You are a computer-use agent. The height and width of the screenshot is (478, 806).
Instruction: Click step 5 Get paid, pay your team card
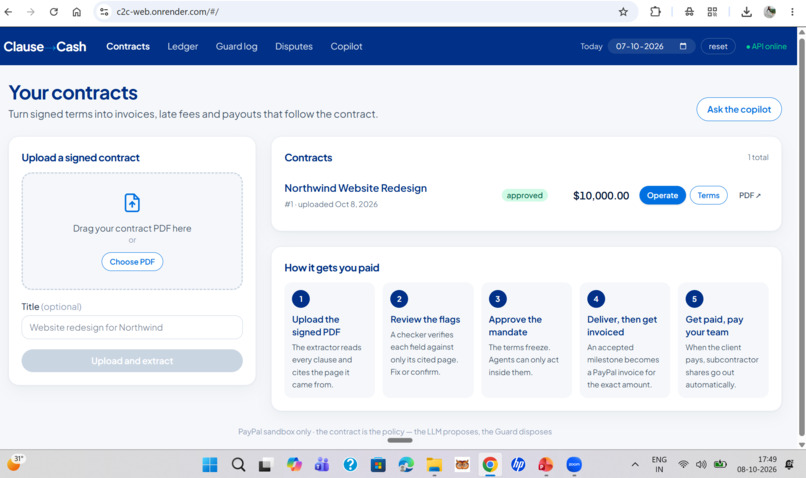pyautogui.click(x=723, y=340)
